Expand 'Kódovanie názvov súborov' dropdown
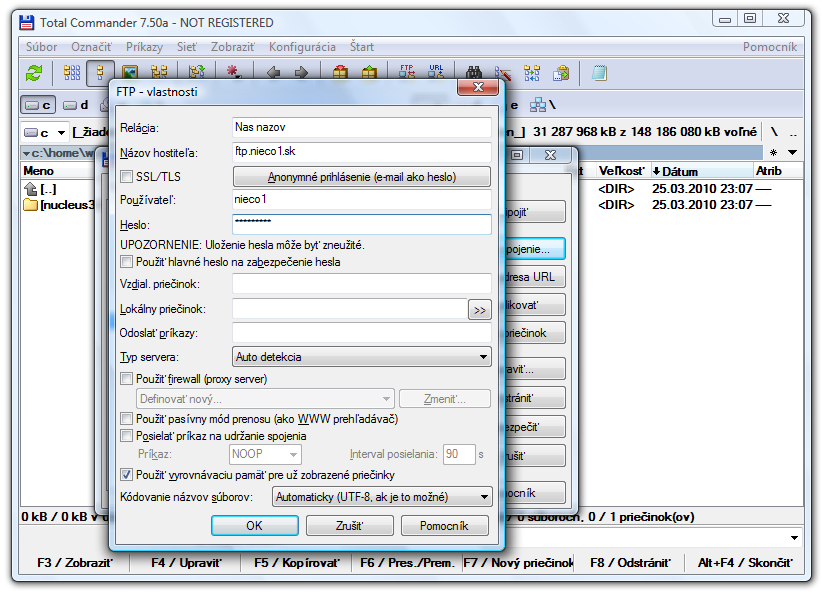Image resolution: width=822 pixels, height=595 pixels. pos(382,496)
